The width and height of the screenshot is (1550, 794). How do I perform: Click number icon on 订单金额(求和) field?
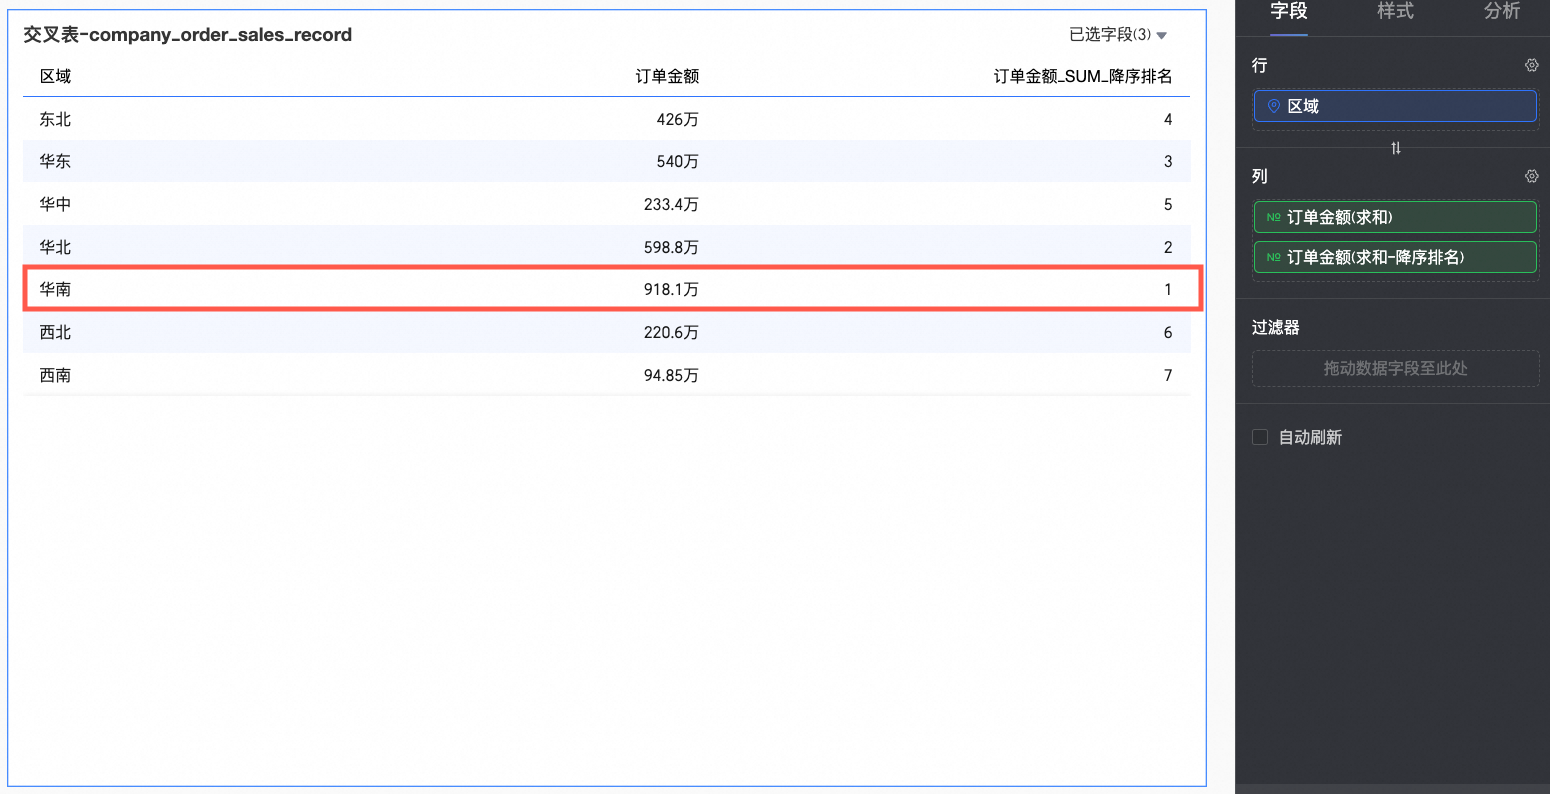click(x=1273, y=217)
